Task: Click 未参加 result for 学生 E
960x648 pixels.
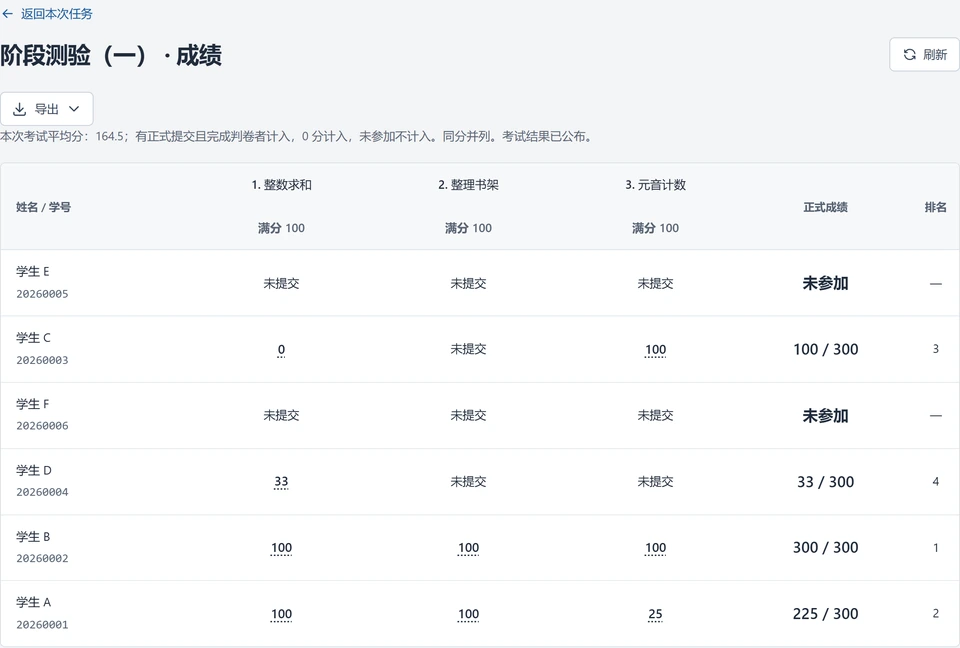Action: click(x=825, y=283)
